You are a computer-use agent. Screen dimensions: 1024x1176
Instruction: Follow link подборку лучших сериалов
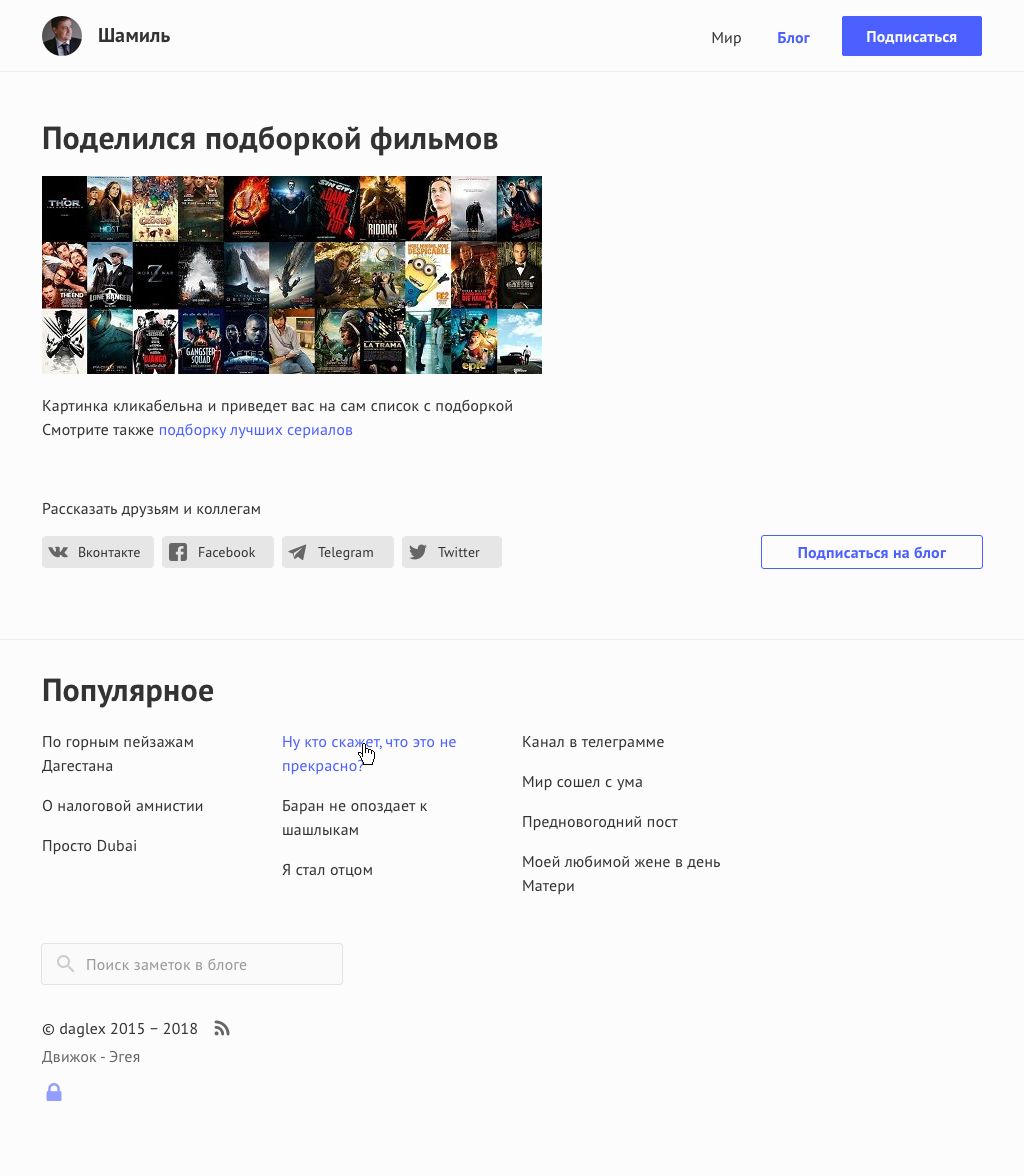point(255,430)
